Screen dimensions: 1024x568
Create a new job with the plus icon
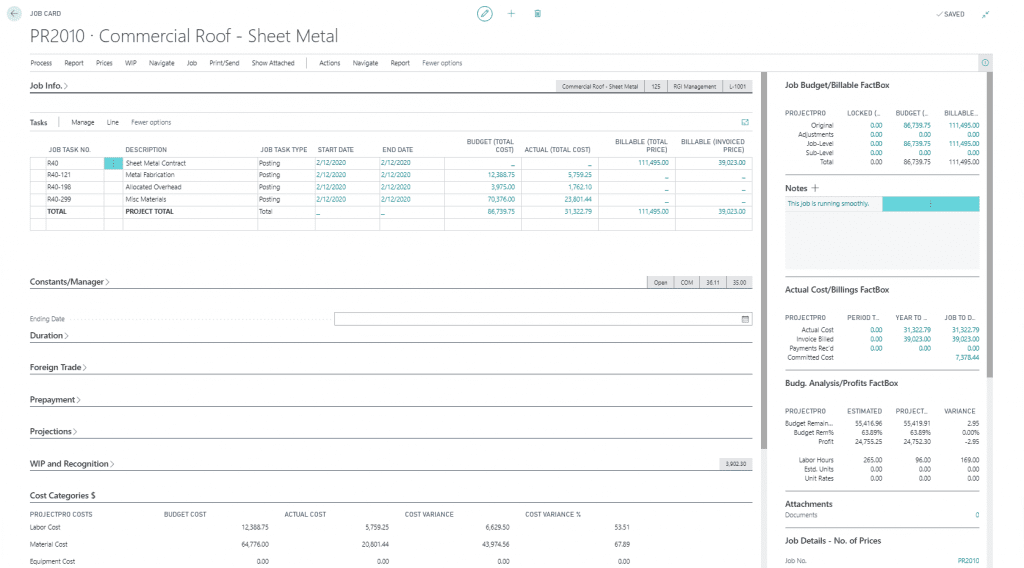pos(511,14)
